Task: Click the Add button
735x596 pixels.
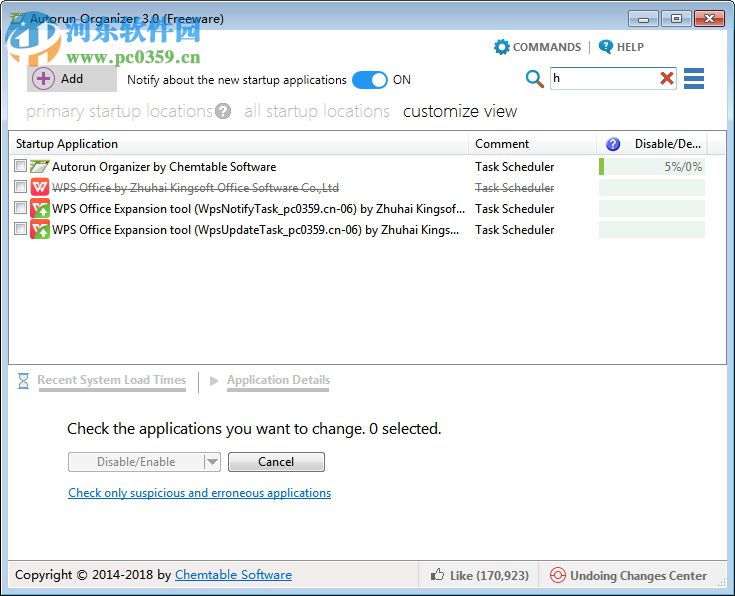Action: [x=72, y=79]
